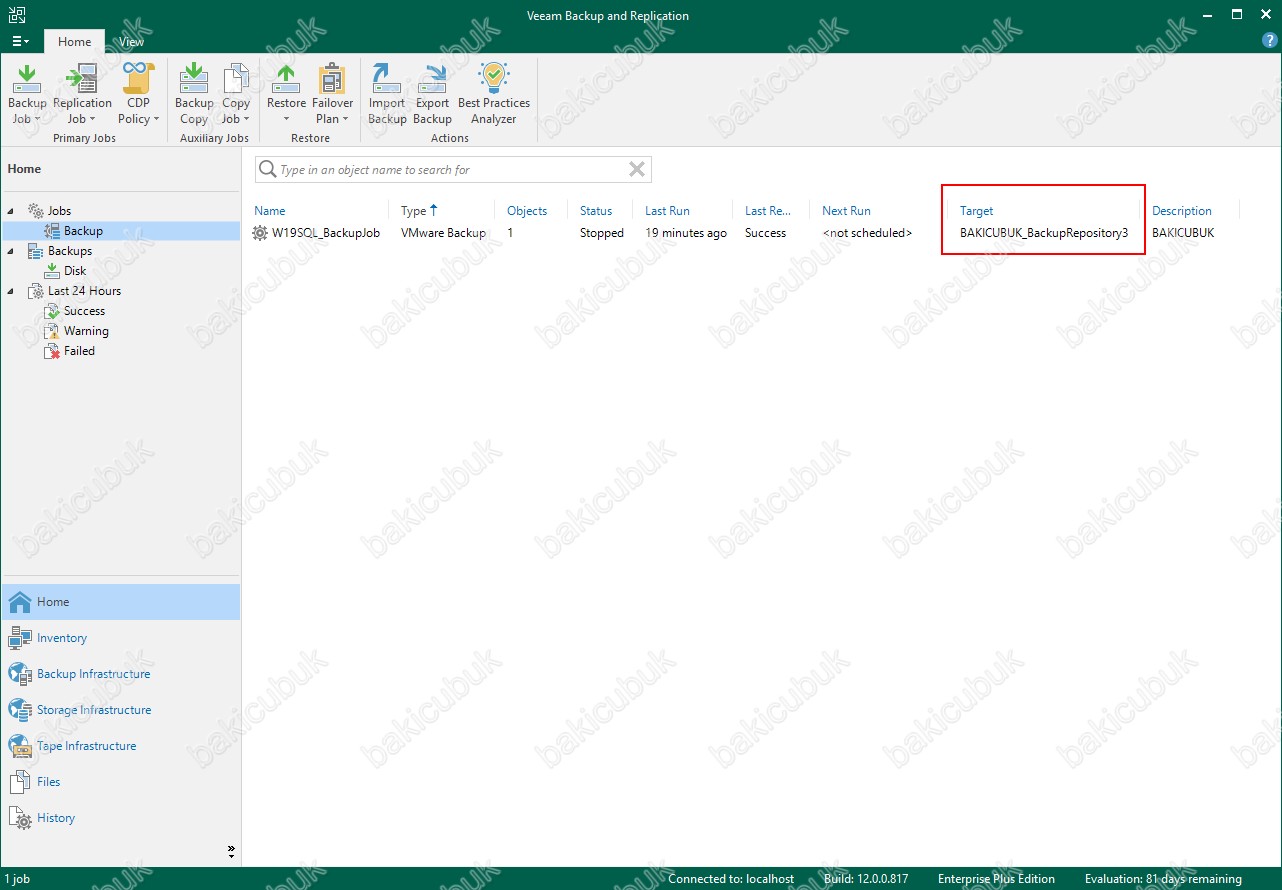The height and width of the screenshot is (890, 1282).
Task: Open the CDP Policy ribbon button
Action: pyautogui.click(x=138, y=94)
